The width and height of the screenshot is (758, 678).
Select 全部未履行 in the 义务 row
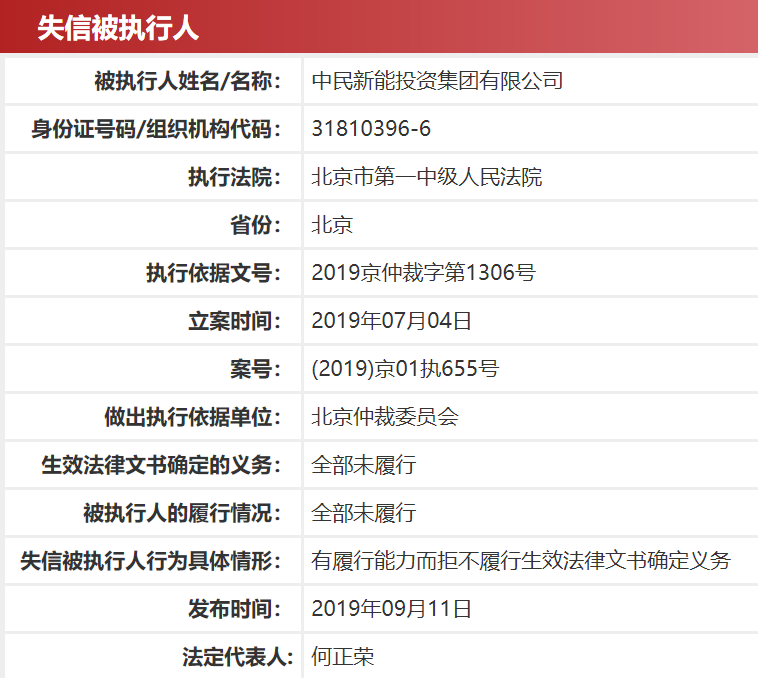pyautogui.click(x=364, y=465)
